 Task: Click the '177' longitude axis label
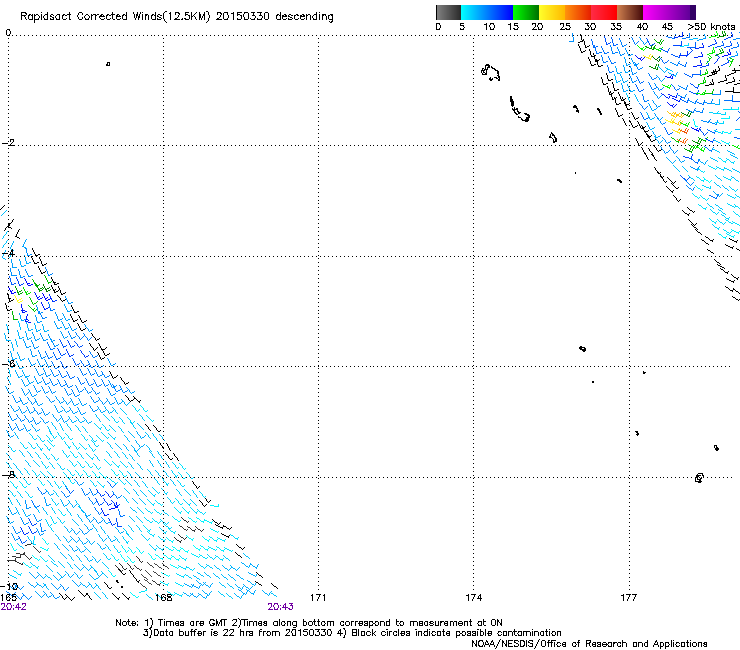click(x=628, y=598)
